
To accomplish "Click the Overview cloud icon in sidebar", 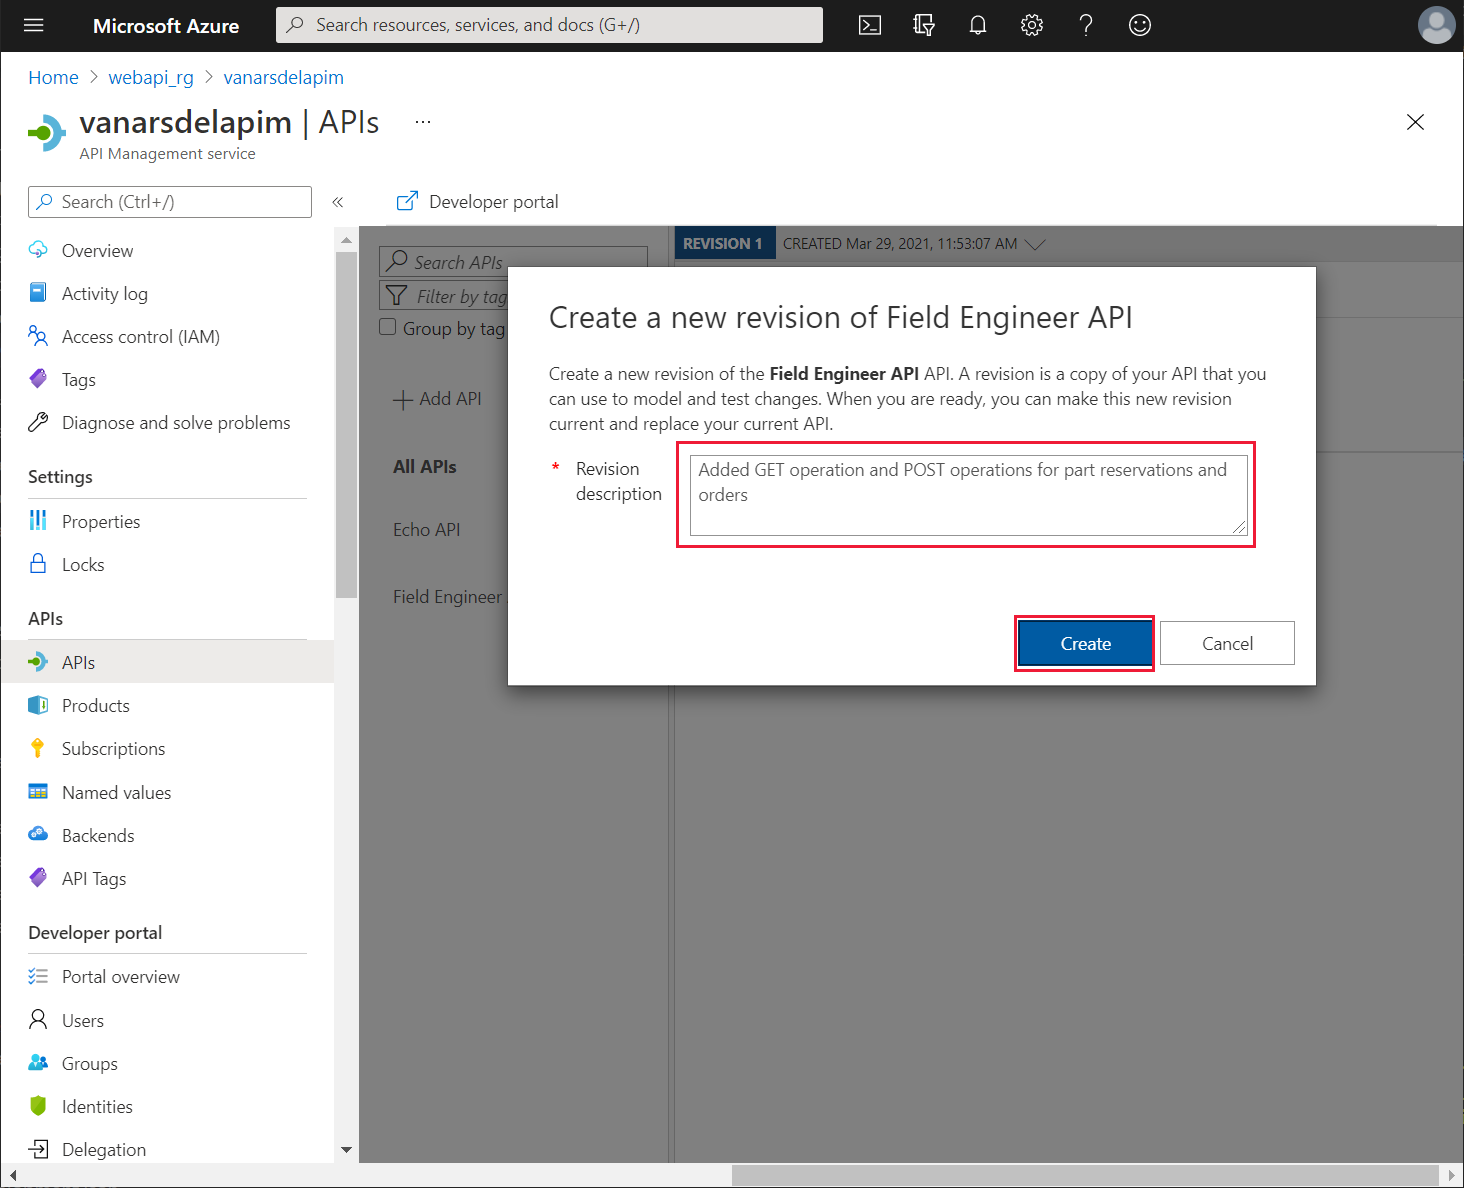I will (x=38, y=250).
